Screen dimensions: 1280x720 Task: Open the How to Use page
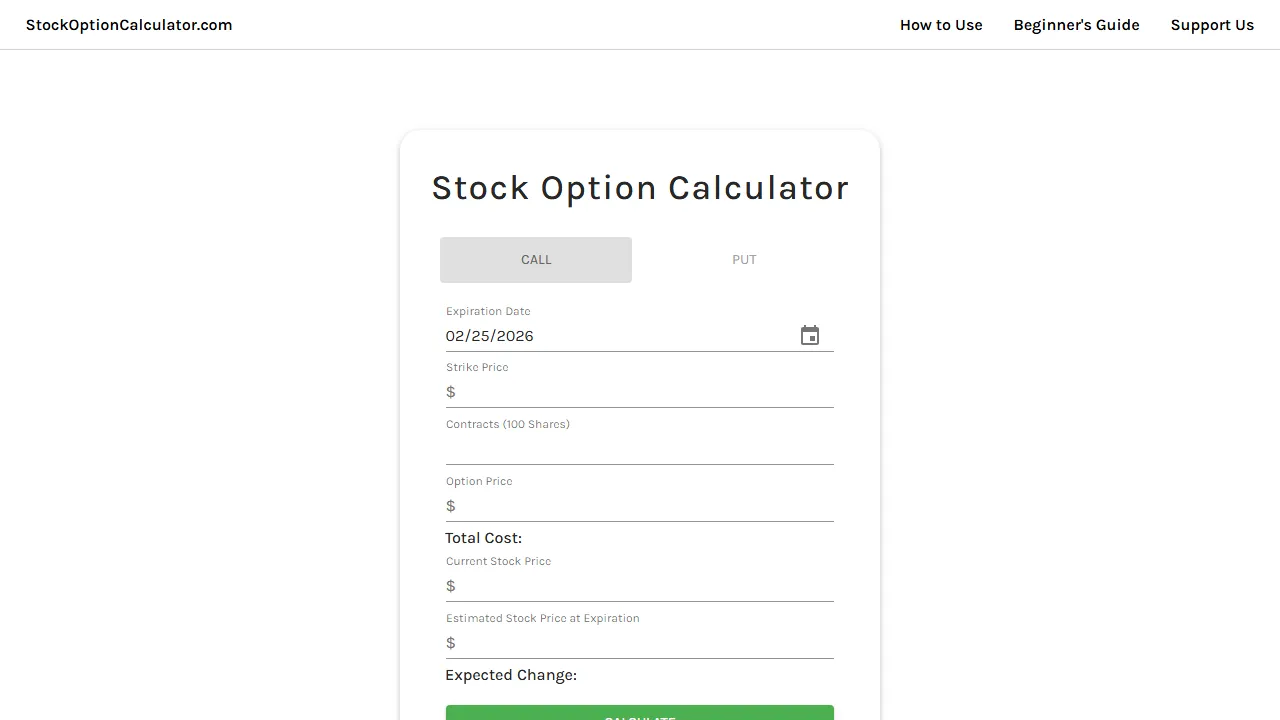point(940,25)
